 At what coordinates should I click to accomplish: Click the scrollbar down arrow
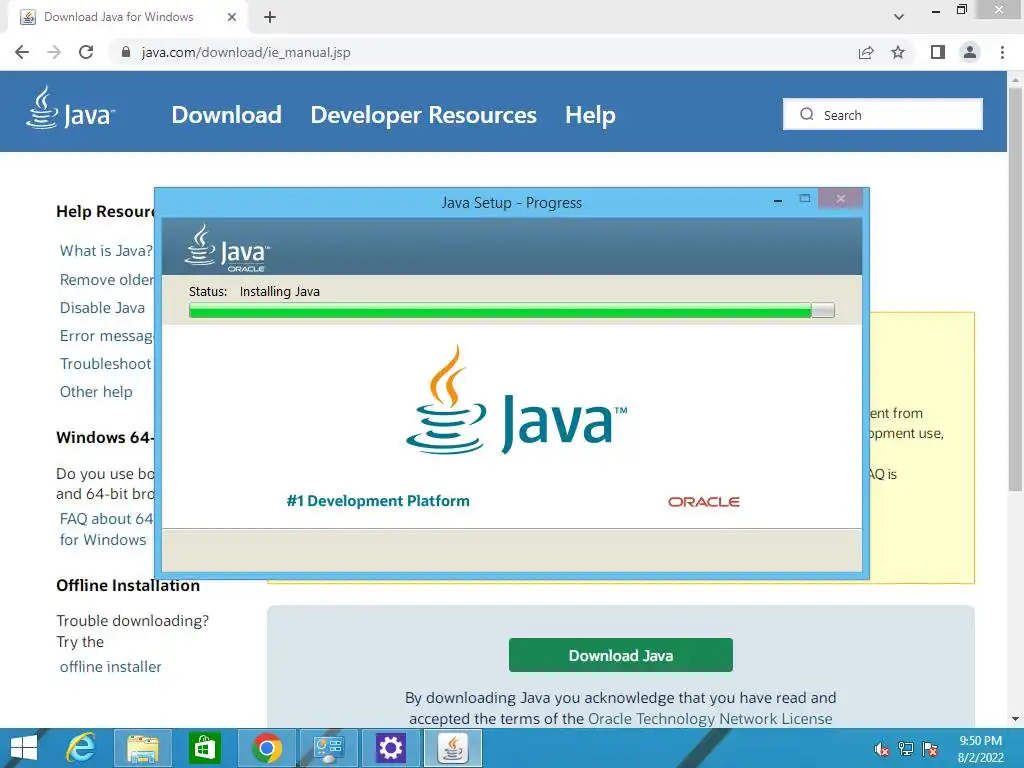tap(1015, 718)
